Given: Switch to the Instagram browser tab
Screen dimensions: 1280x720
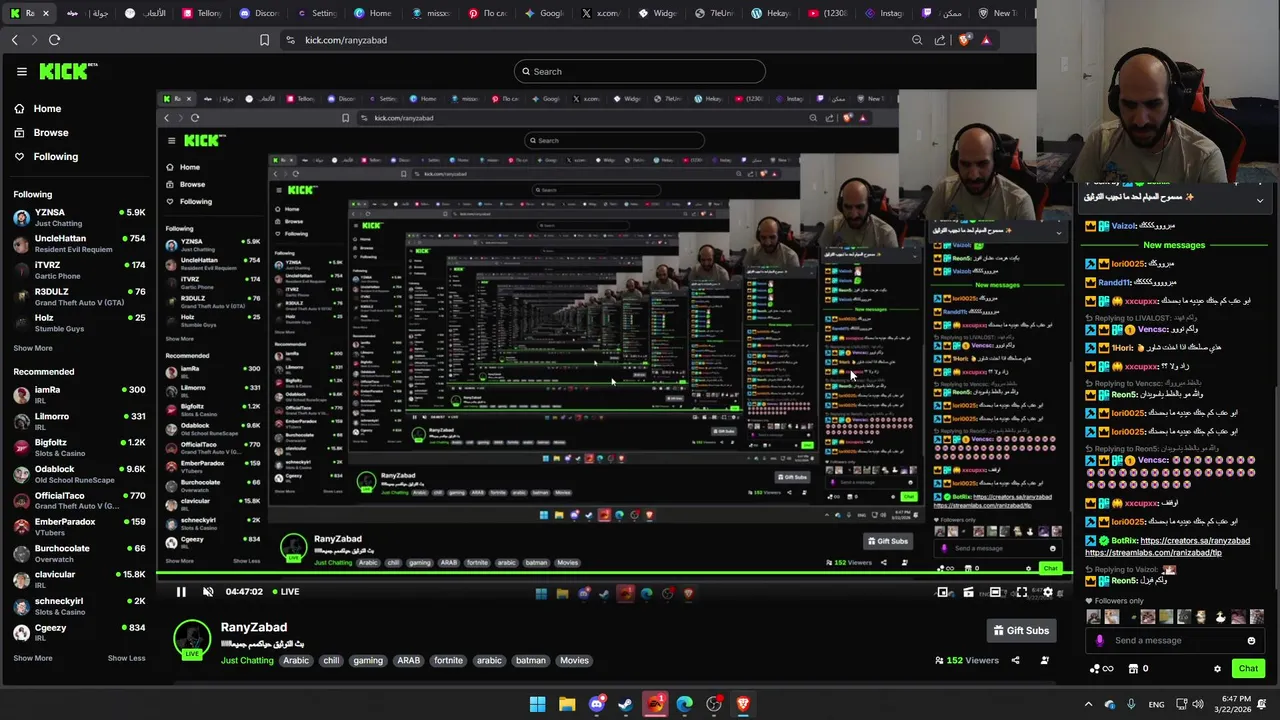Looking at the screenshot, I should tap(884, 13).
